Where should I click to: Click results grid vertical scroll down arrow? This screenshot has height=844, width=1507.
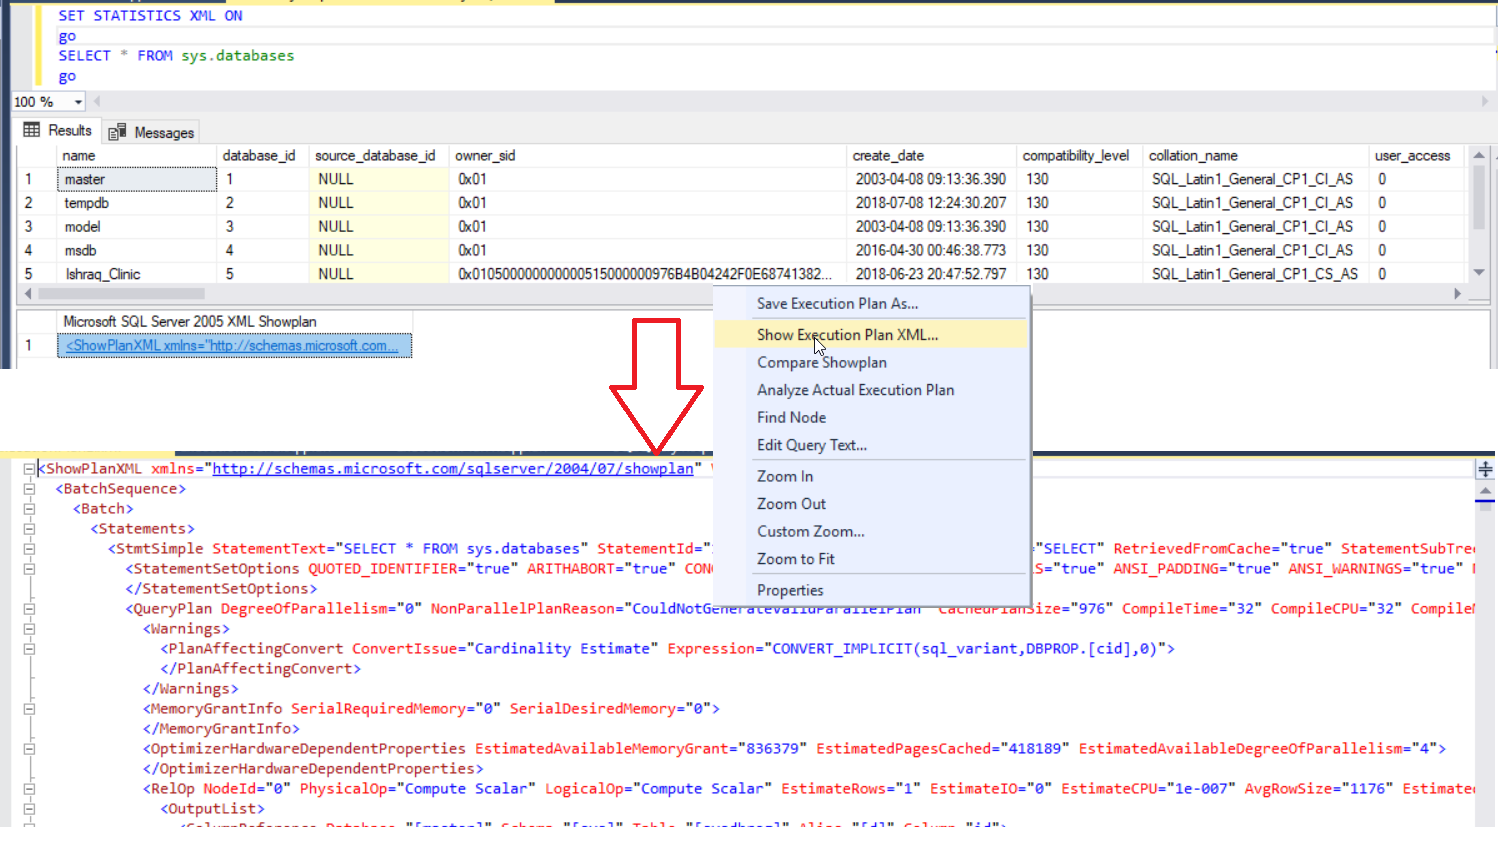click(1478, 273)
